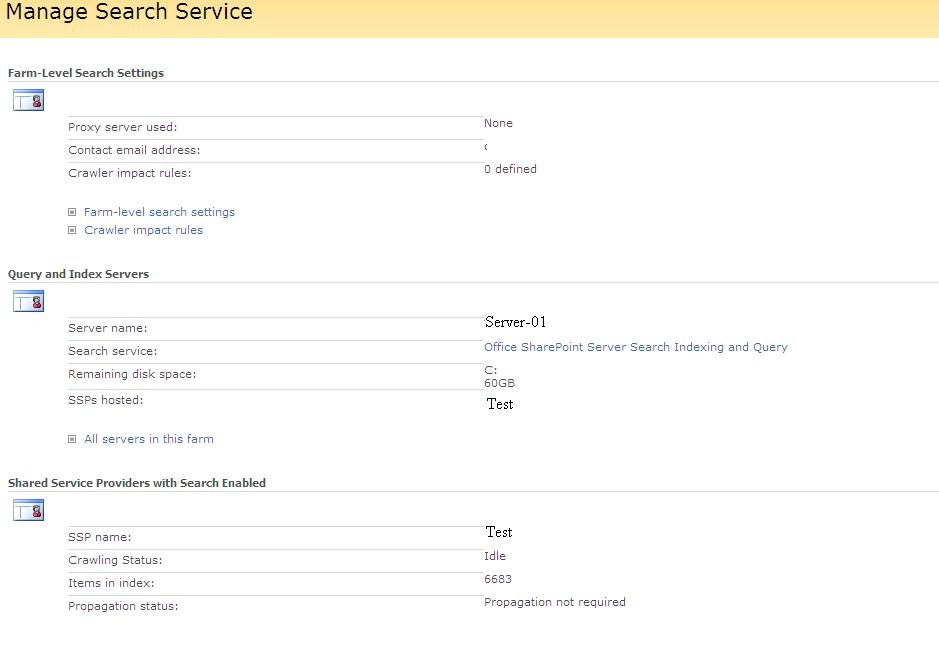Click the 6683 items in index value

click(498, 579)
